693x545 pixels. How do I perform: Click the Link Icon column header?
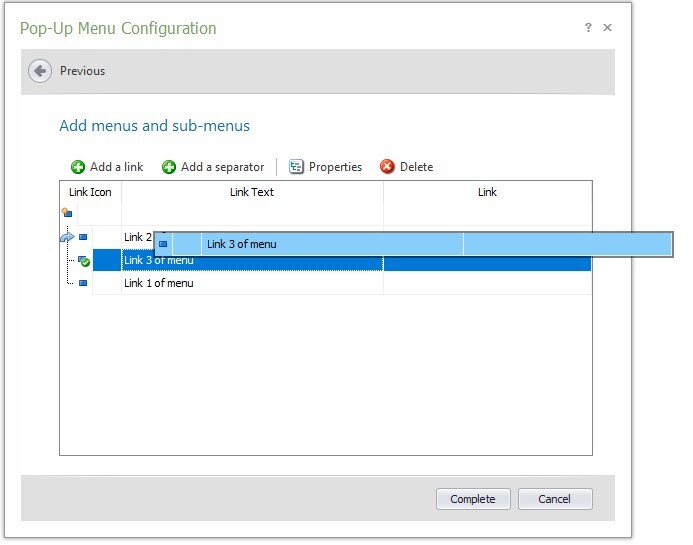(x=90, y=192)
